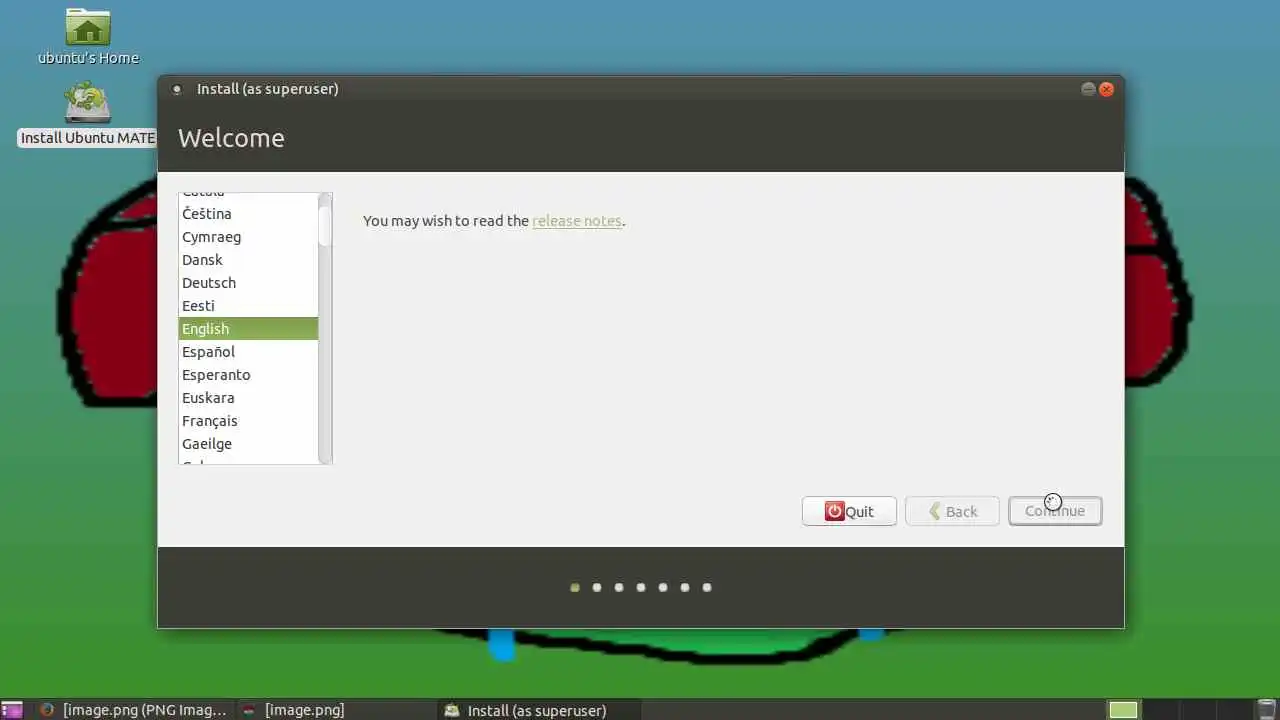Select English in the language list
This screenshot has width=1280, height=720.
248,329
